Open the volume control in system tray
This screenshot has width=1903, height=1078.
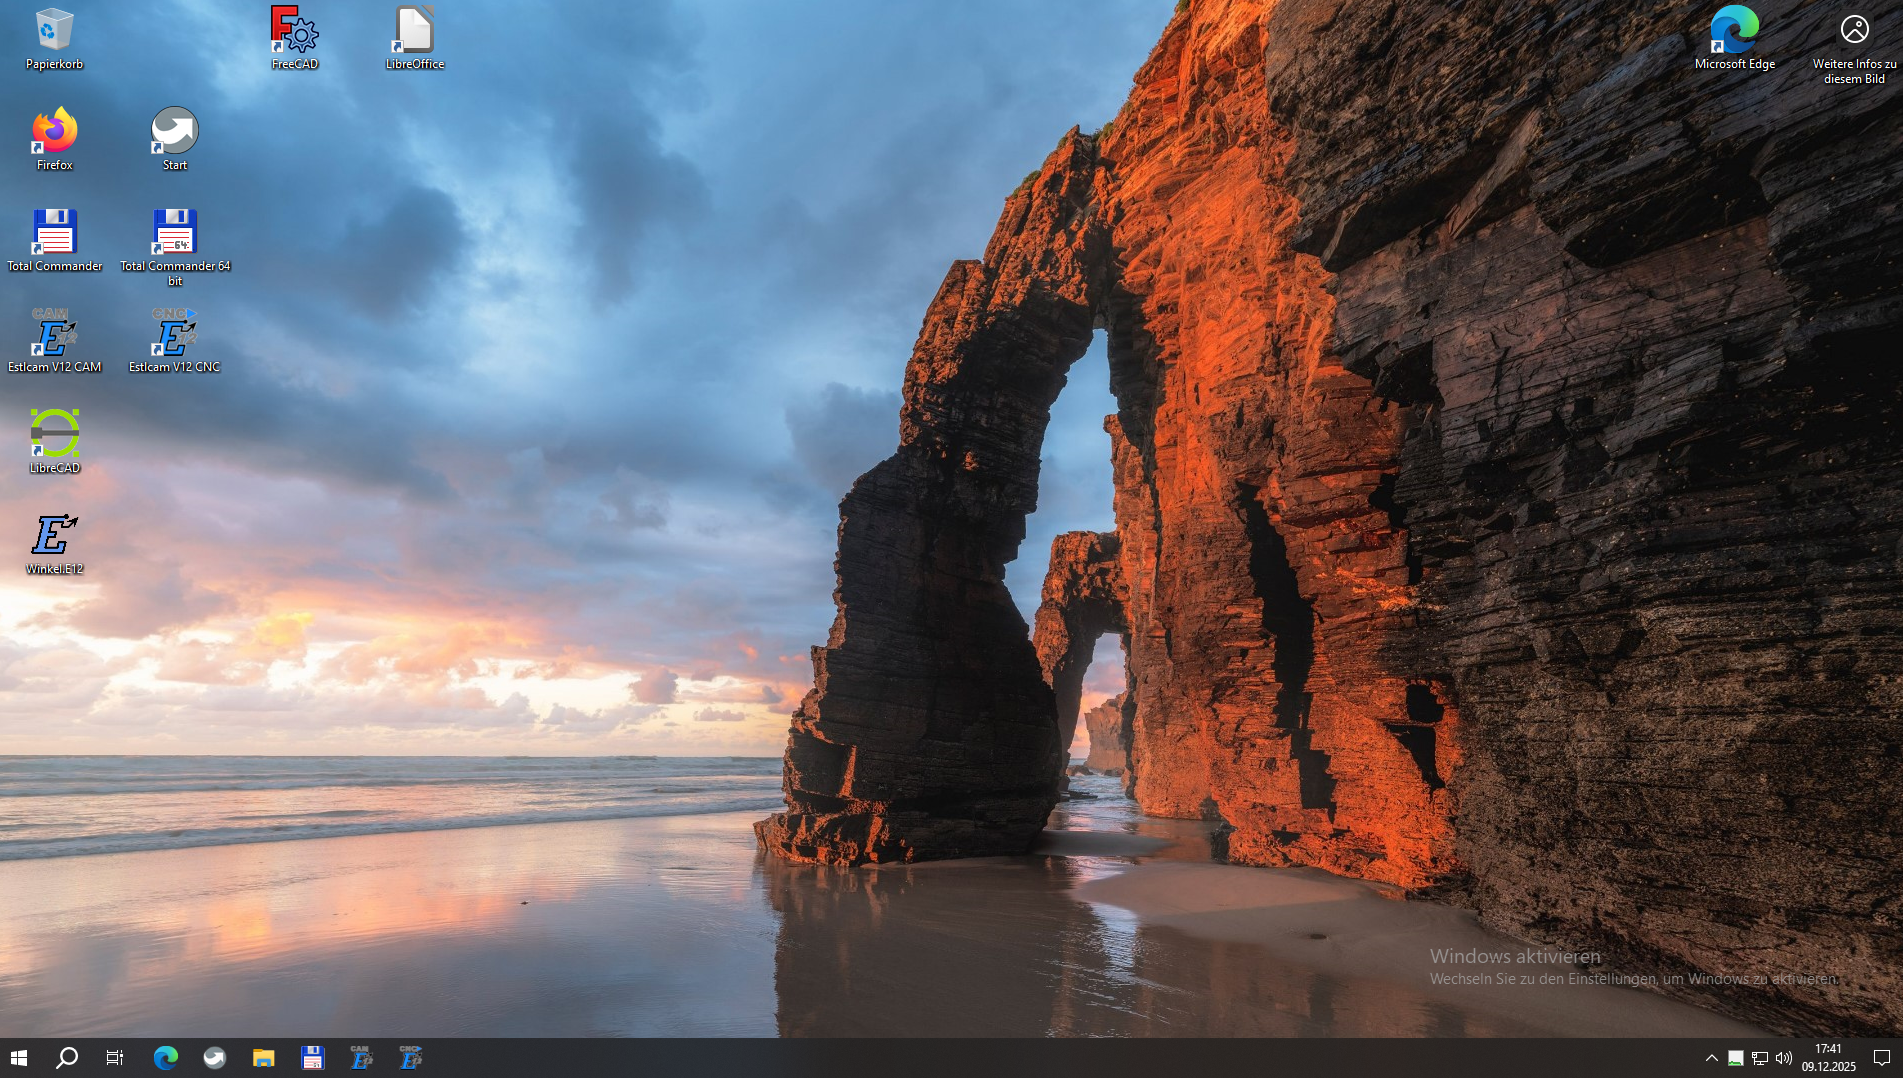[x=1784, y=1058]
